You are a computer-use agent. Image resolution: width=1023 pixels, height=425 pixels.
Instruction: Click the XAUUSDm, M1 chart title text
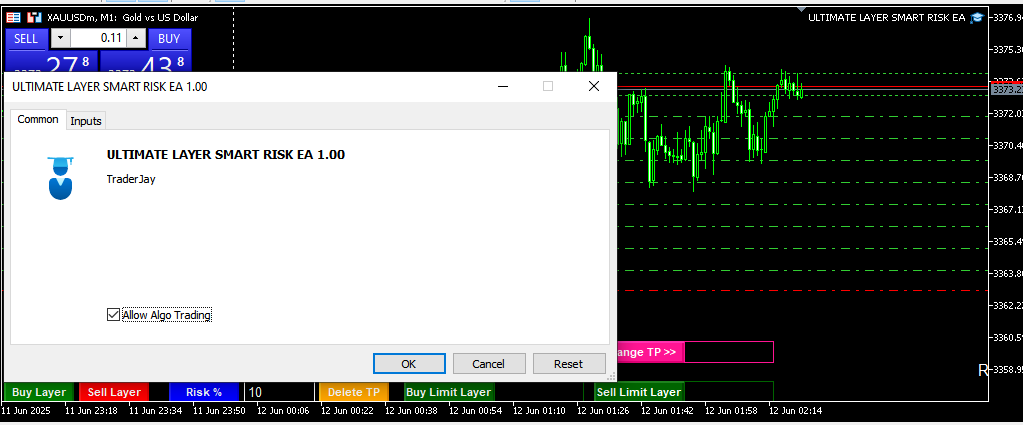123,18
